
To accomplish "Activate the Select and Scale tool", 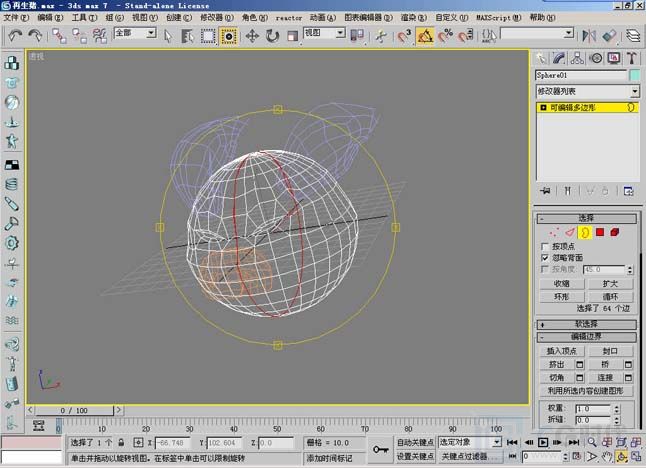I will coord(293,36).
